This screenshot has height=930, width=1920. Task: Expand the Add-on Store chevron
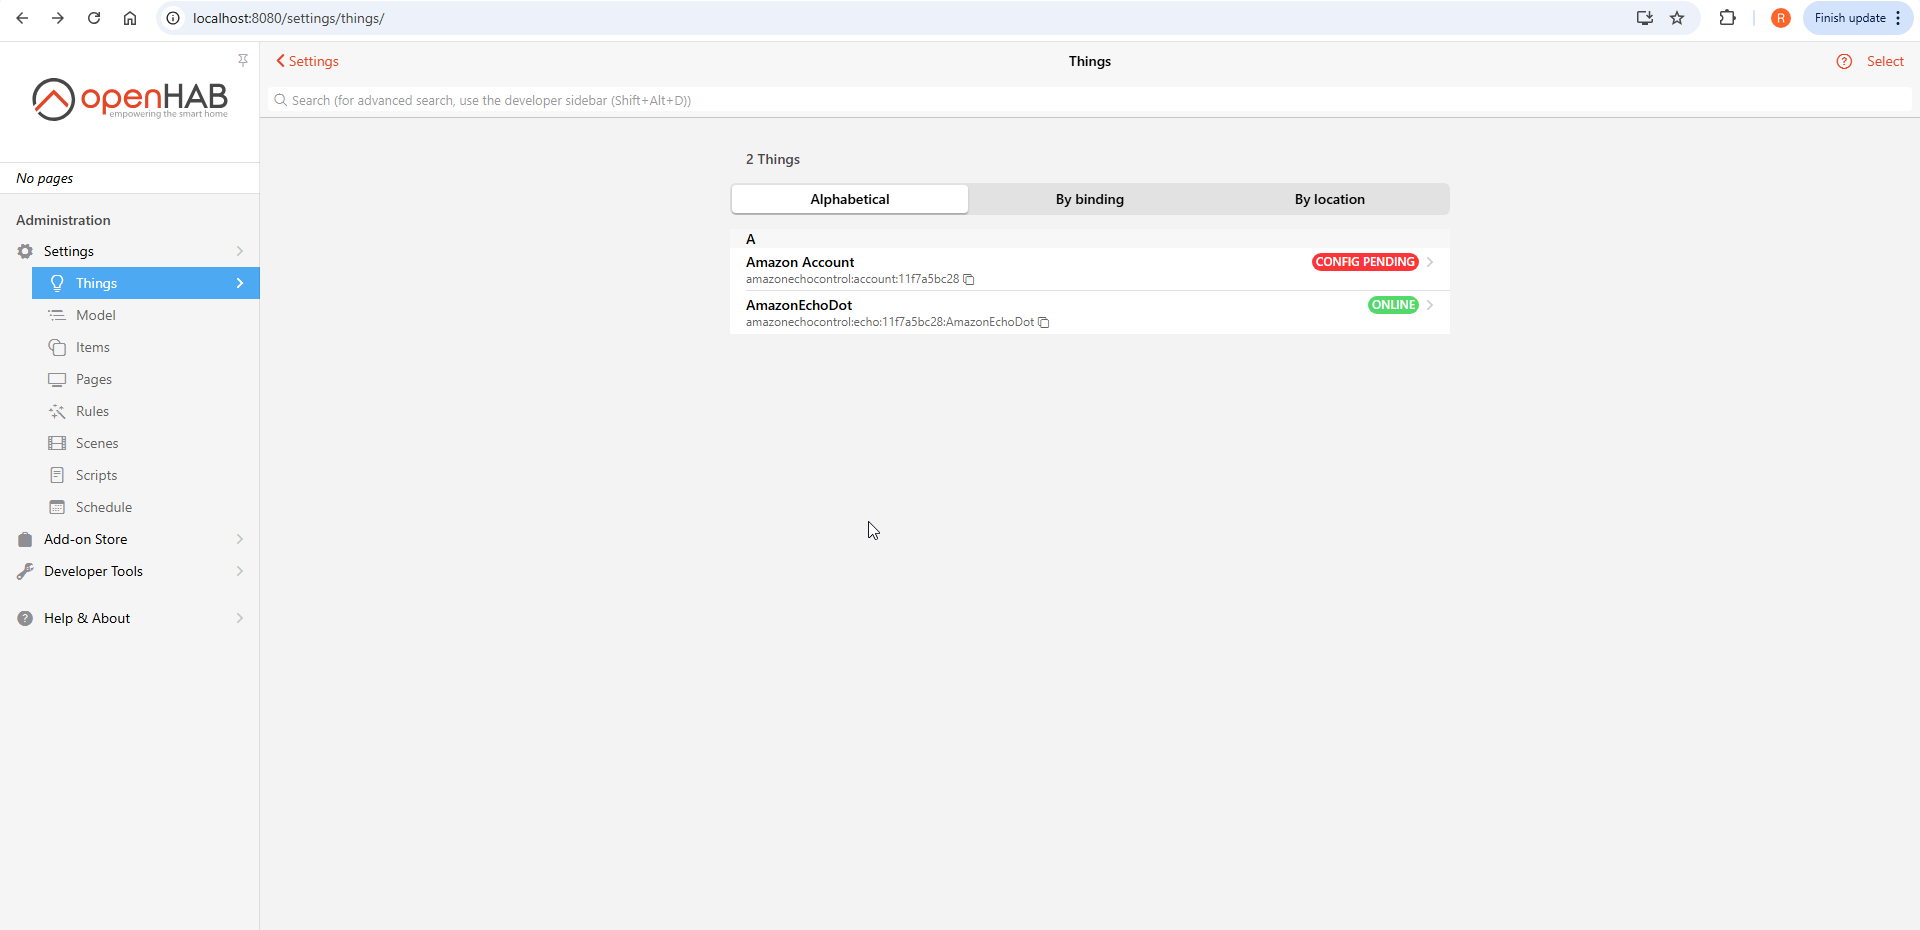[x=240, y=539]
